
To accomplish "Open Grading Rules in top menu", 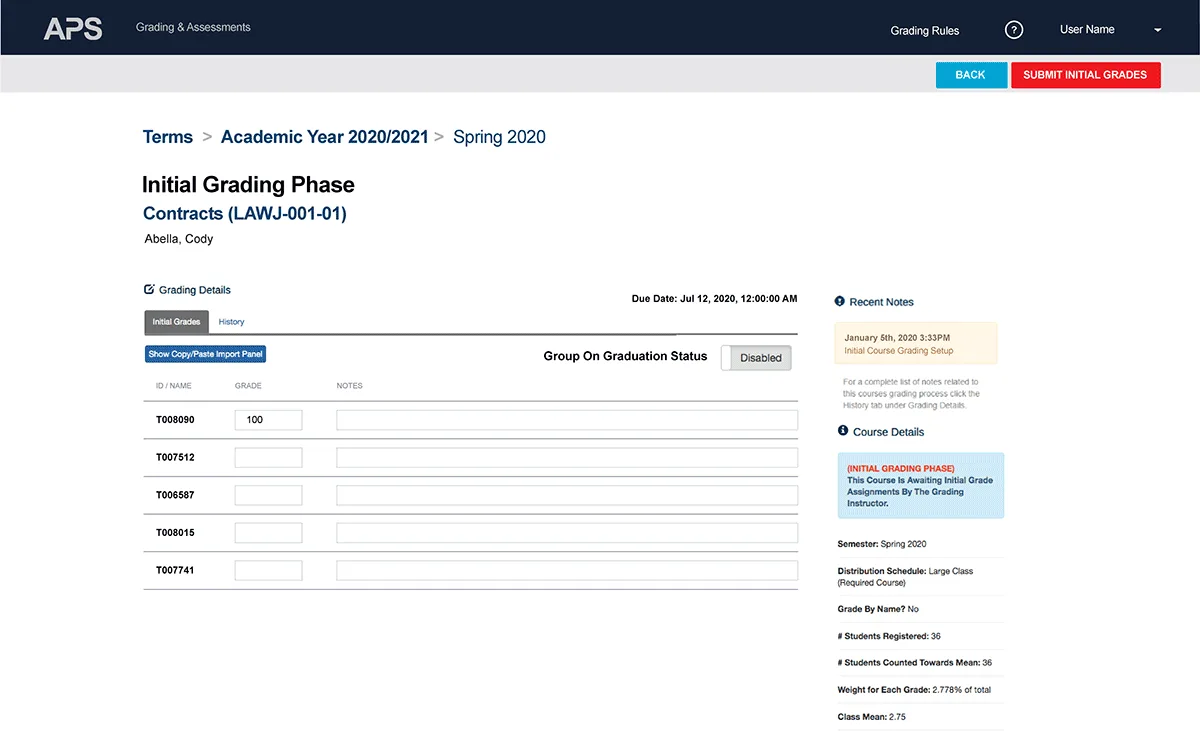I will coord(924,31).
